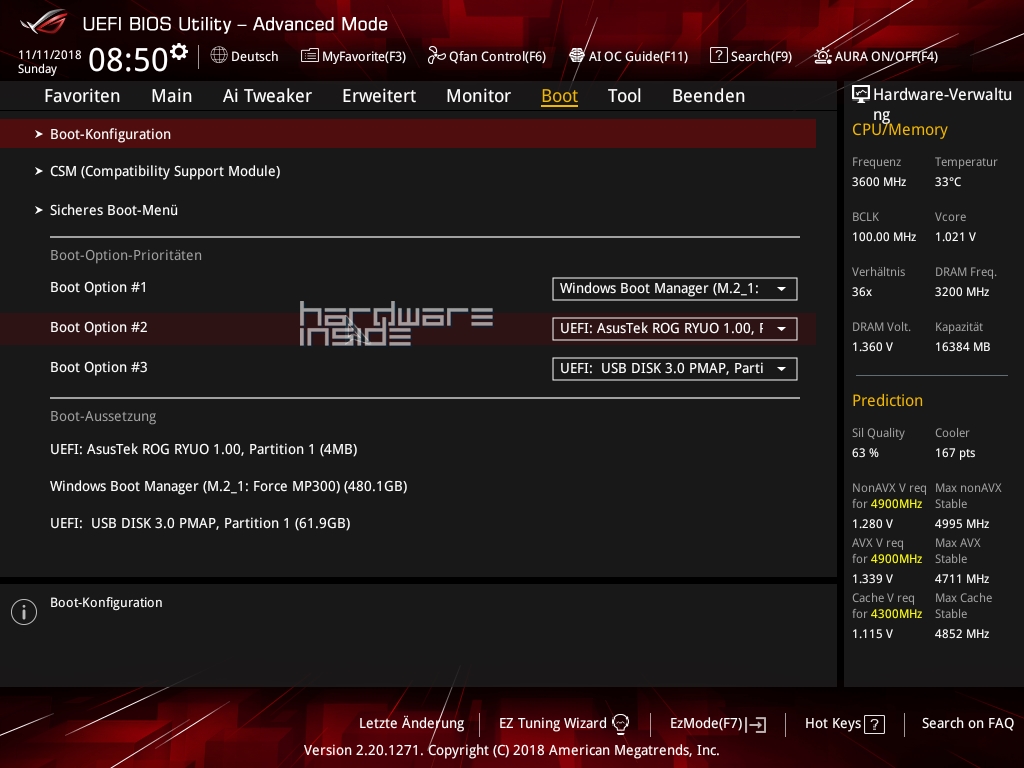Viewport: 1024px width, 768px height.
Task: Open the Boot Option #3 dropdown
Action: [675, 368]
